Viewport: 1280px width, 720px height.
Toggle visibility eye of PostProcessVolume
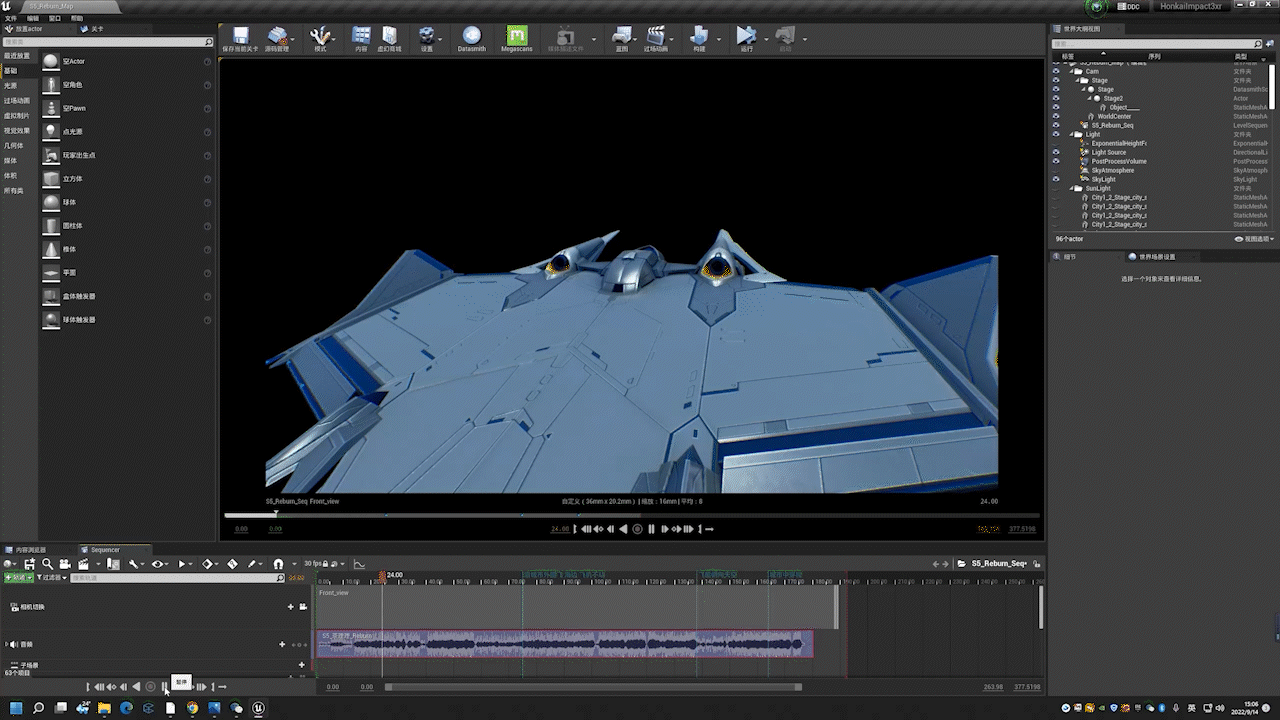[x=1055, y=161]
